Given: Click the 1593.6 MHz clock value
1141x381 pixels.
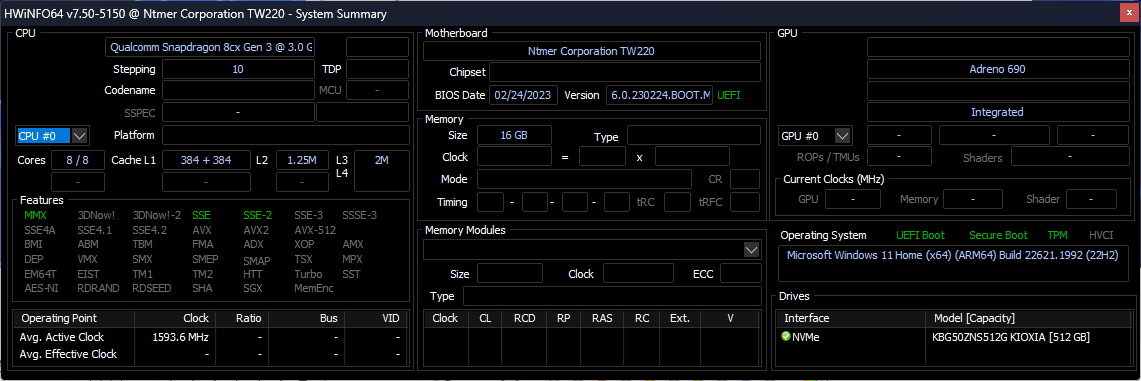Looking at the screenshot, I should [x=180, y=337].
